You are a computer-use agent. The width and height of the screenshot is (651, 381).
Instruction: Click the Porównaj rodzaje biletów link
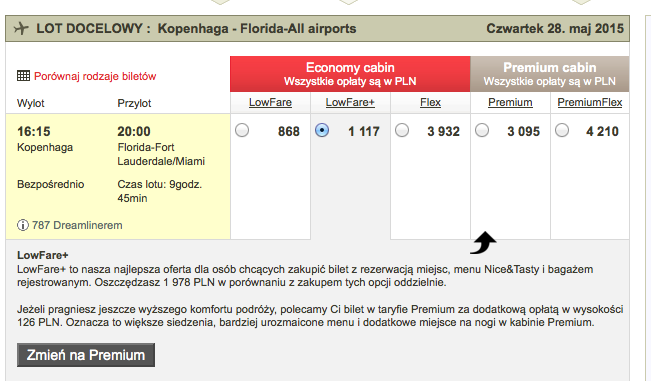(95, 76)
